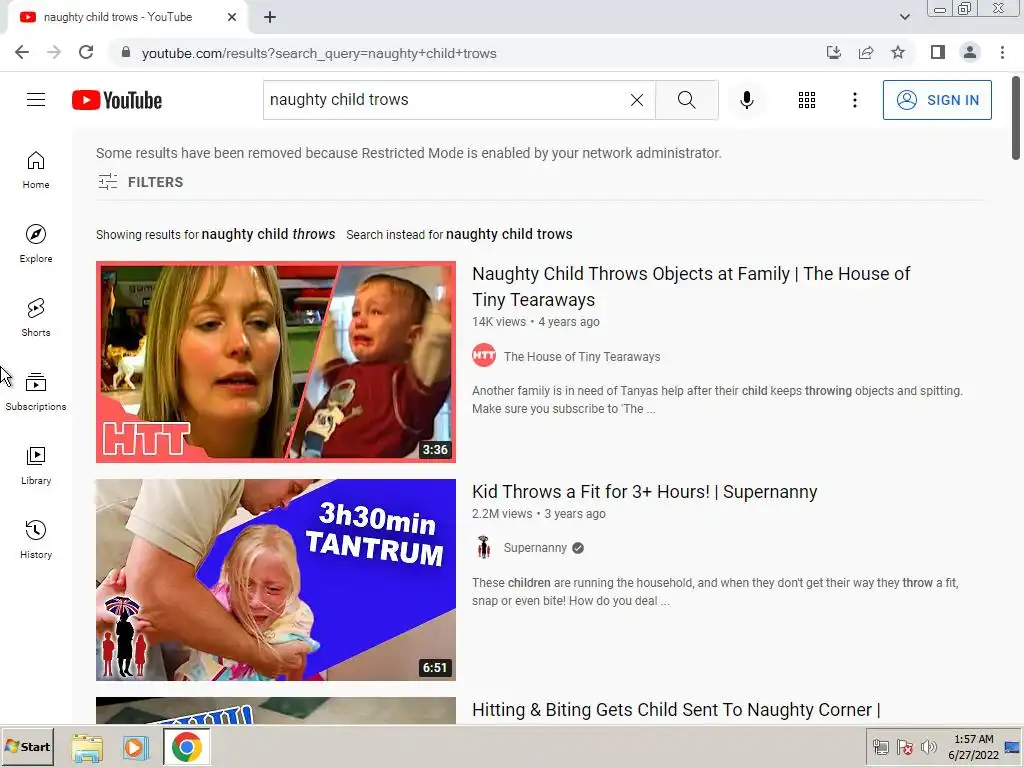This screenshot has height=768, width=1024.
Task: Click naughty child throws suggestion
Action: [x=268, y=234]
